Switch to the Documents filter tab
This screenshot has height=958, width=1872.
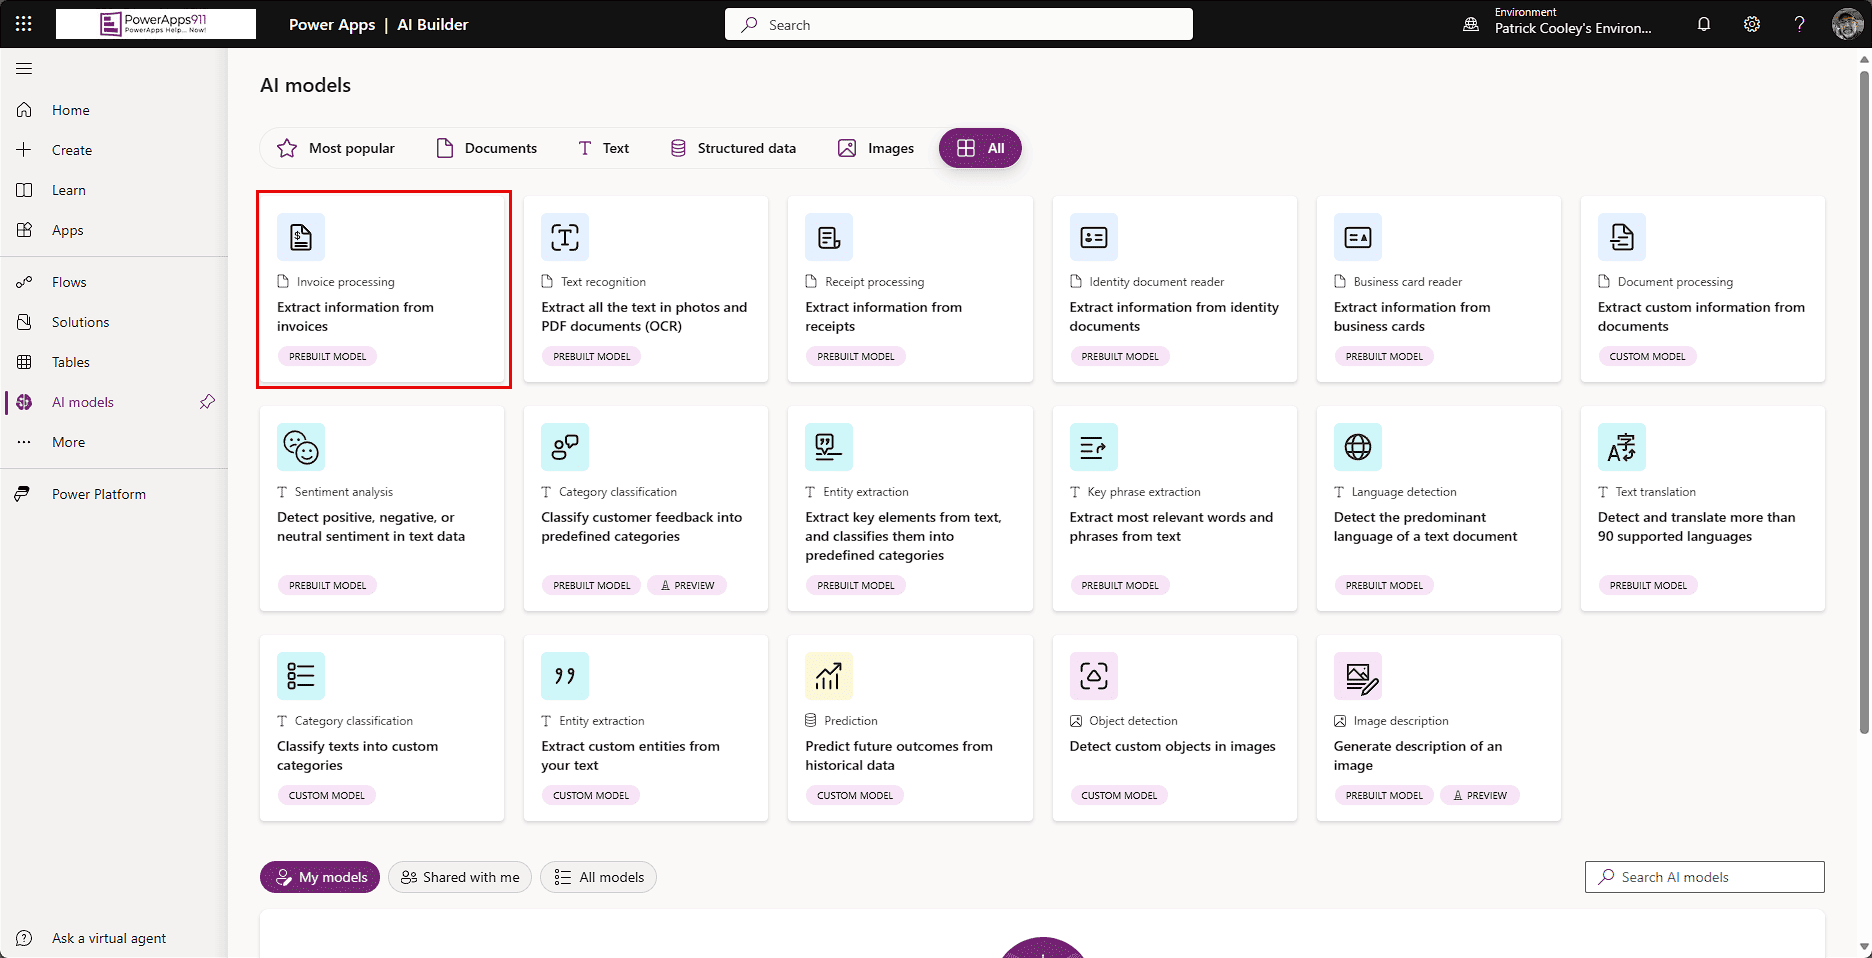(x=487, y=148)
